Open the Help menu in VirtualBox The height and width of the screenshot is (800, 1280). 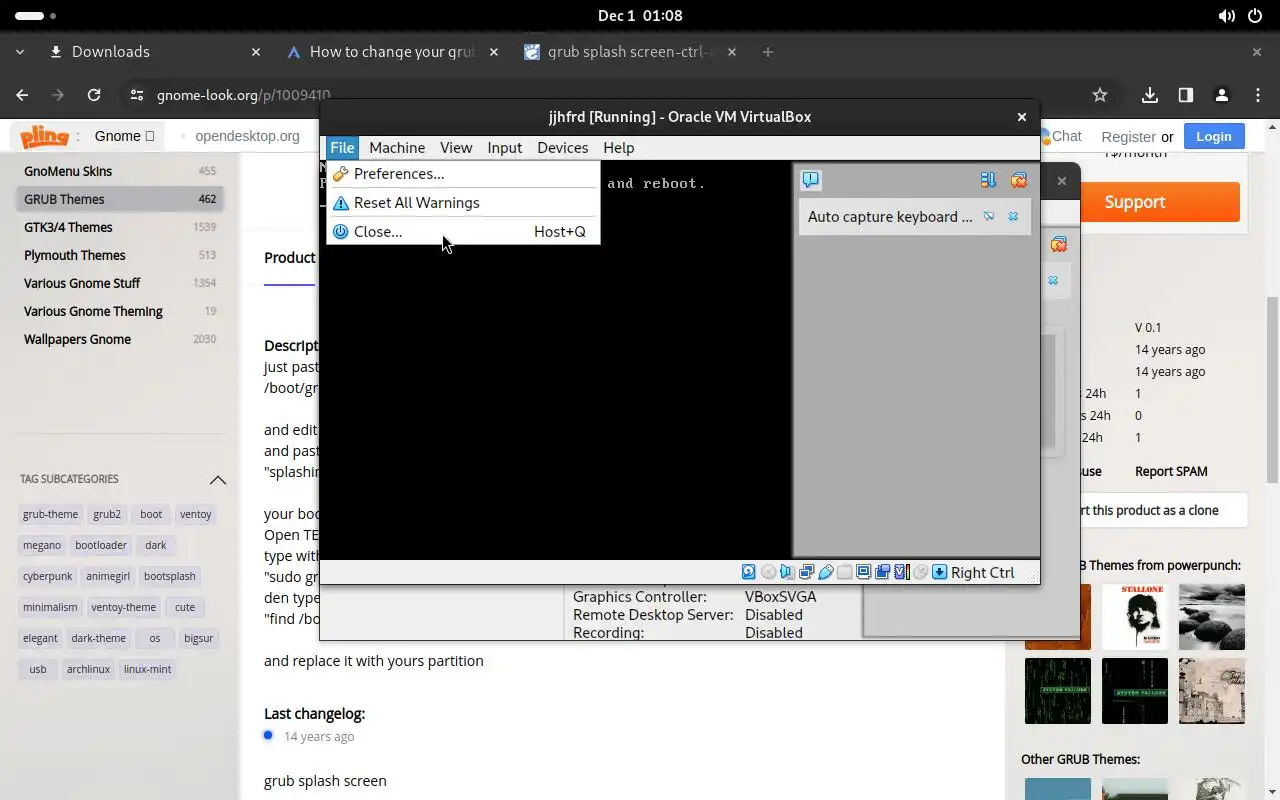(619, 147)
